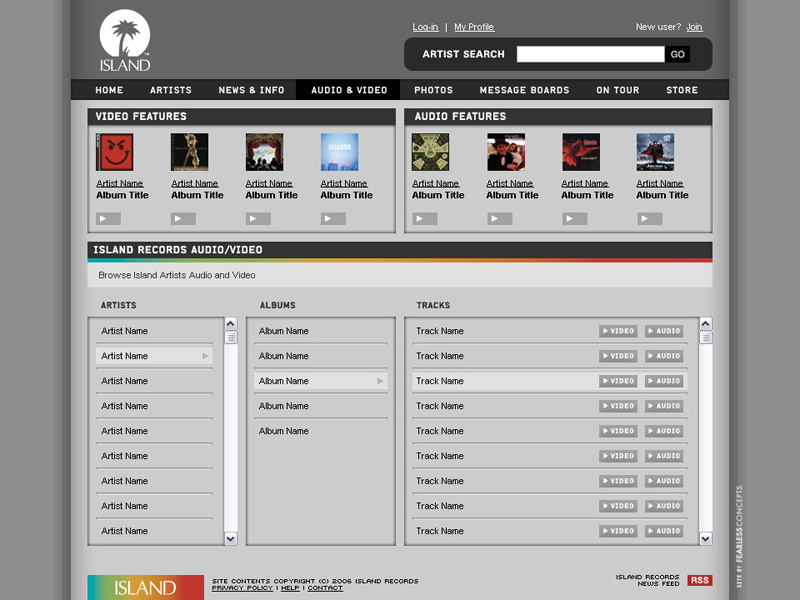800x600 pixels.
Task: Go to the Message Boards menu item
Action: 524,90
